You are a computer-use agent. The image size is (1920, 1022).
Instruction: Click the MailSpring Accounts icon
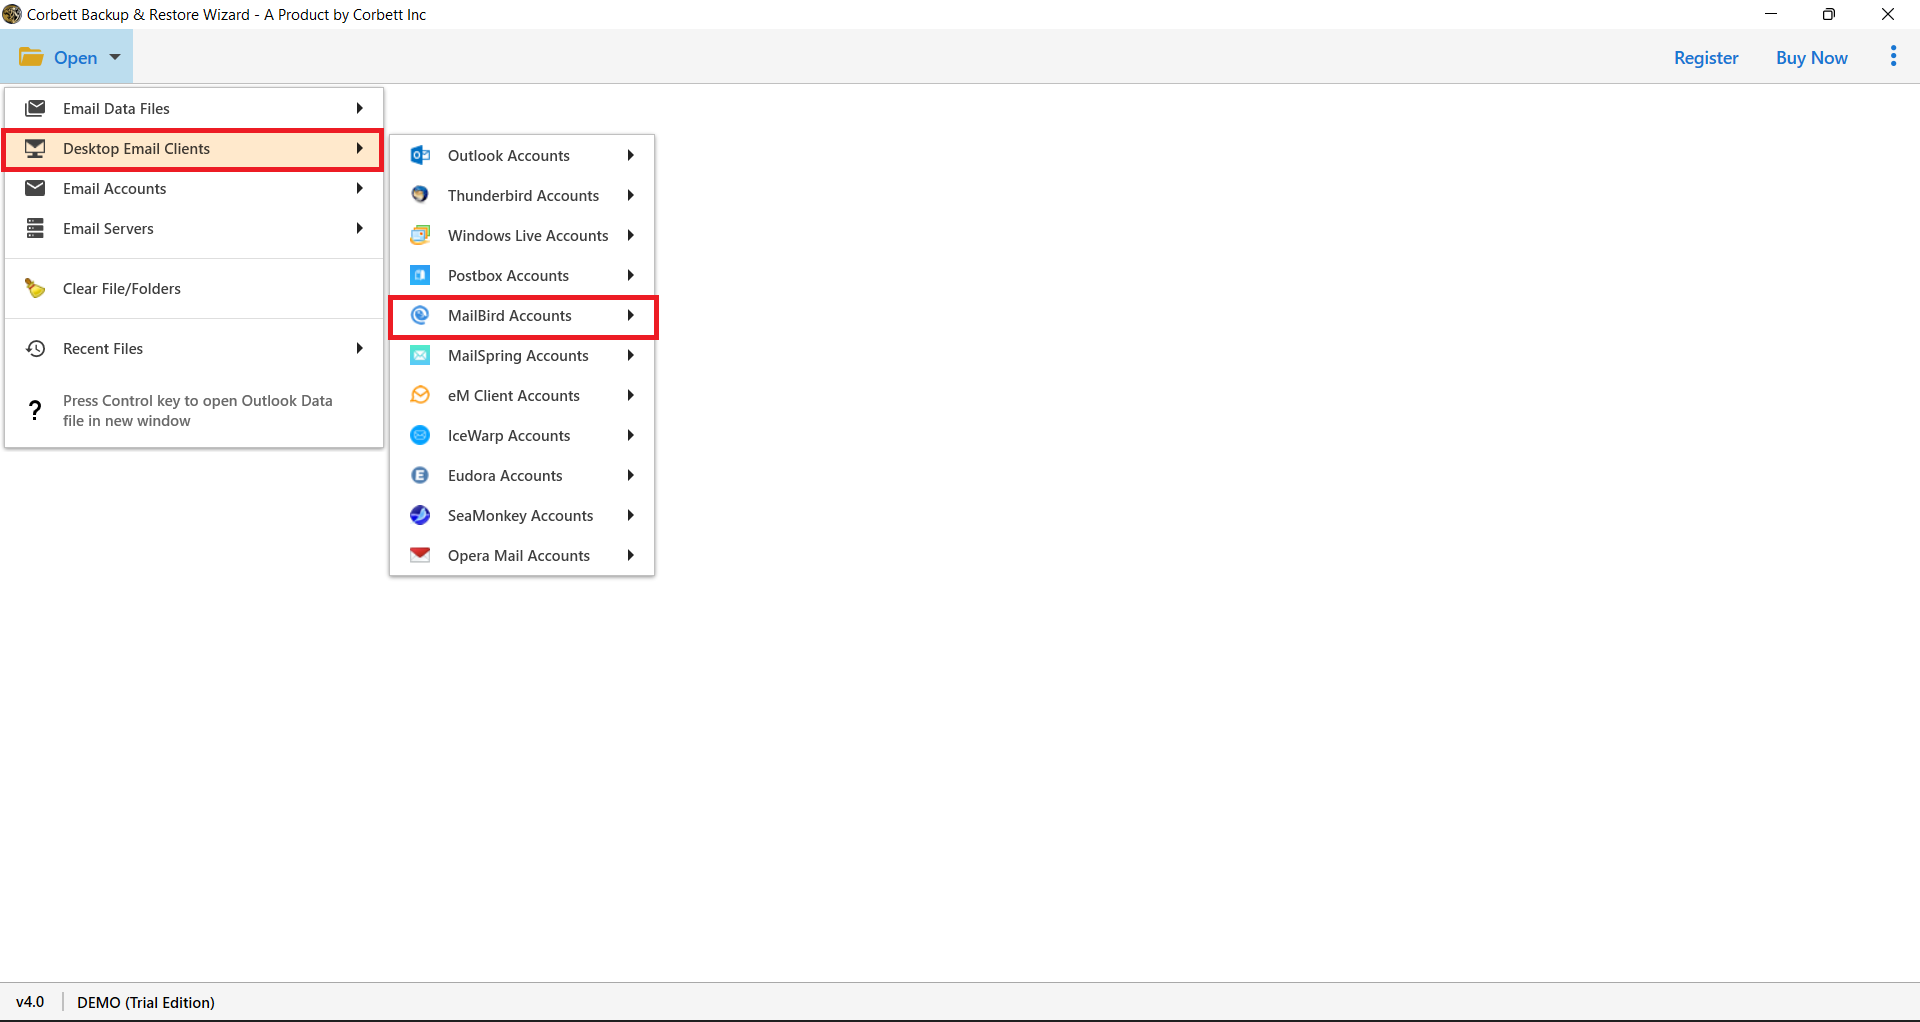tap(420, 355)
